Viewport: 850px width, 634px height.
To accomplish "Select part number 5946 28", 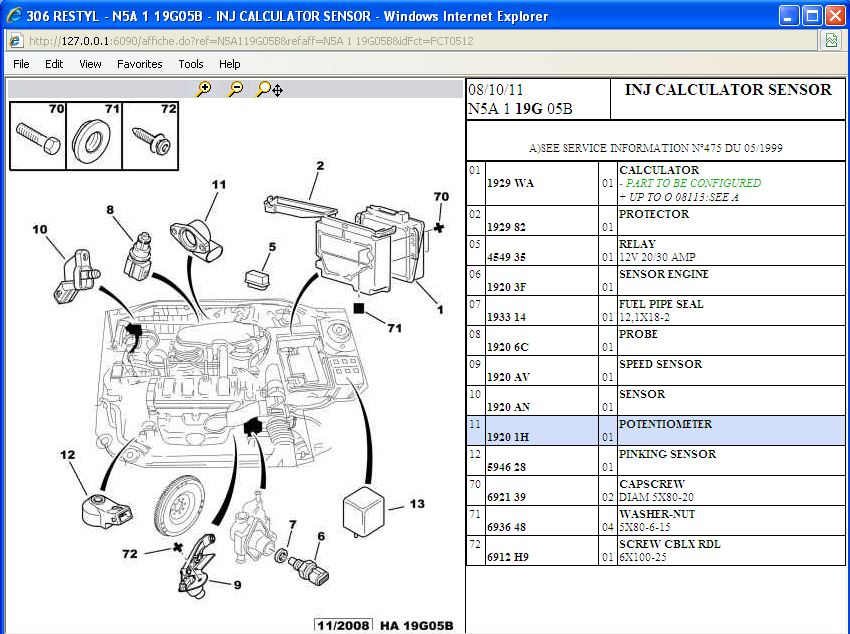I will 506,467.
